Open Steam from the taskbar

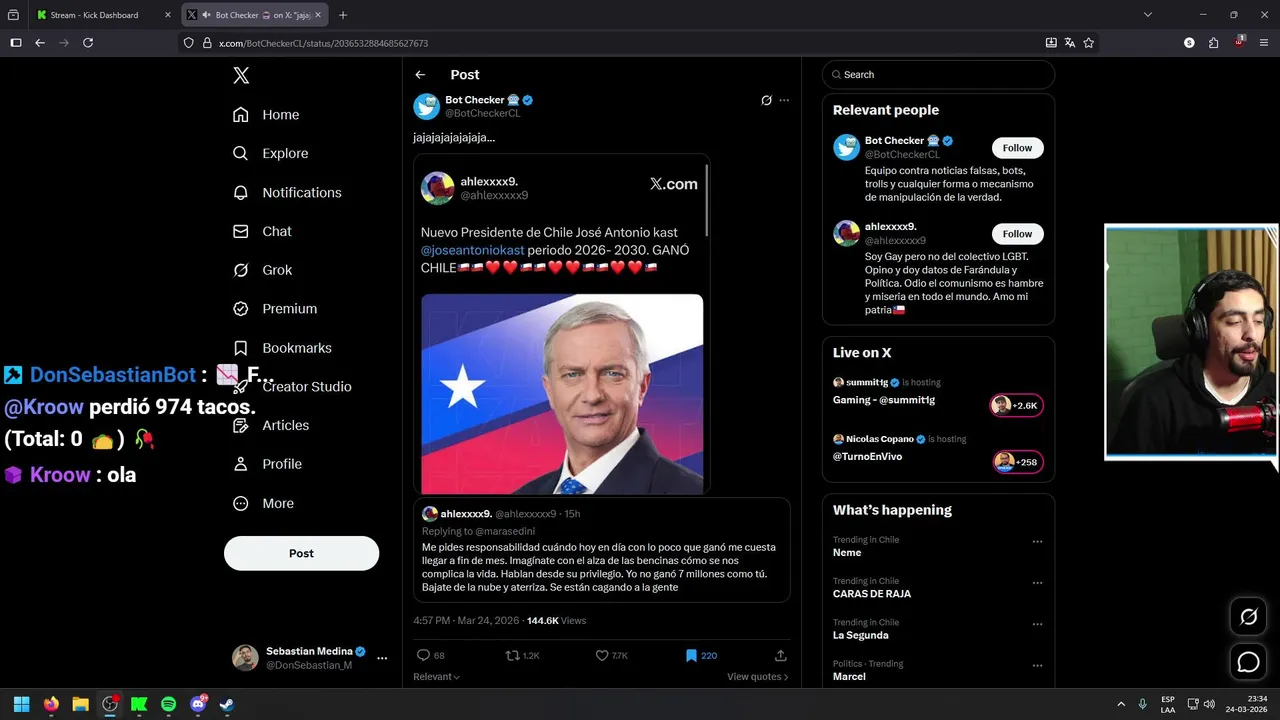tap(227, 704)
